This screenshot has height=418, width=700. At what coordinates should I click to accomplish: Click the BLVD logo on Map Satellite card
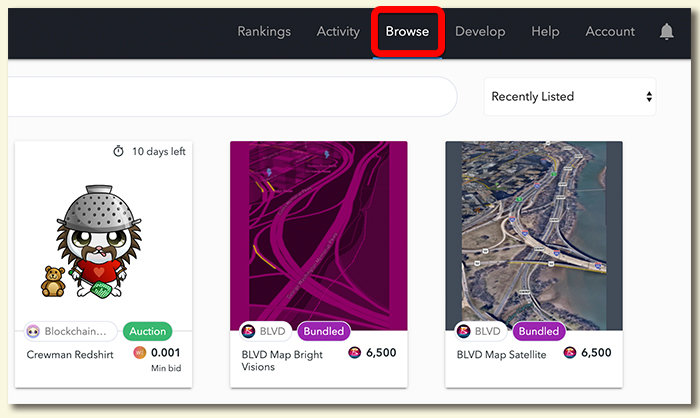tap(463, 331)
